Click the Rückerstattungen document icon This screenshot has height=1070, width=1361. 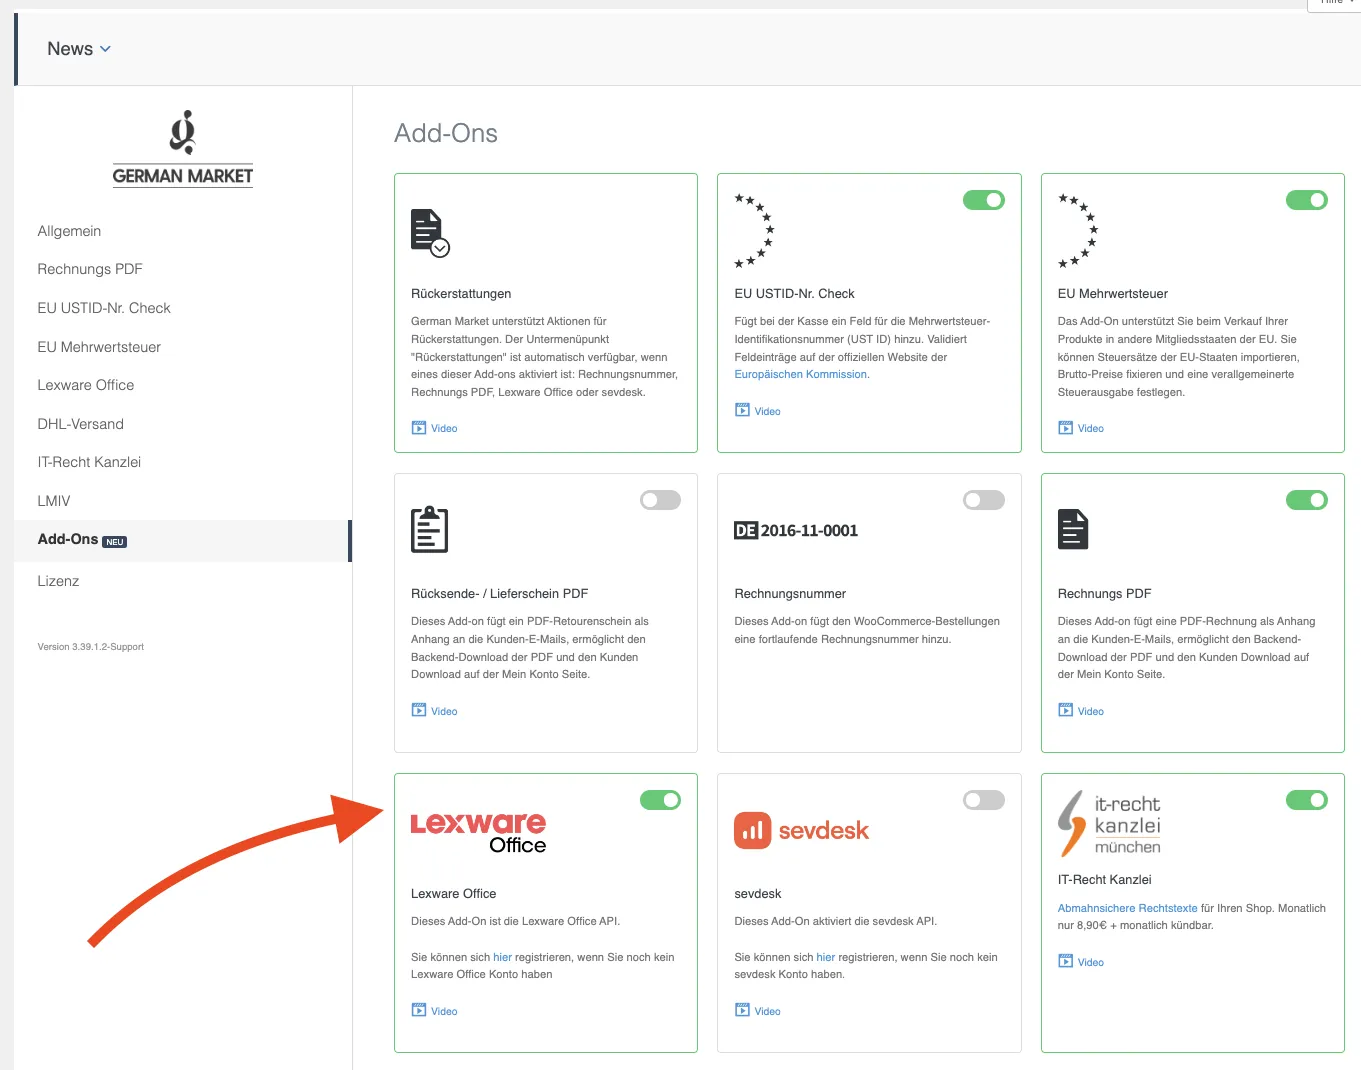430,233
